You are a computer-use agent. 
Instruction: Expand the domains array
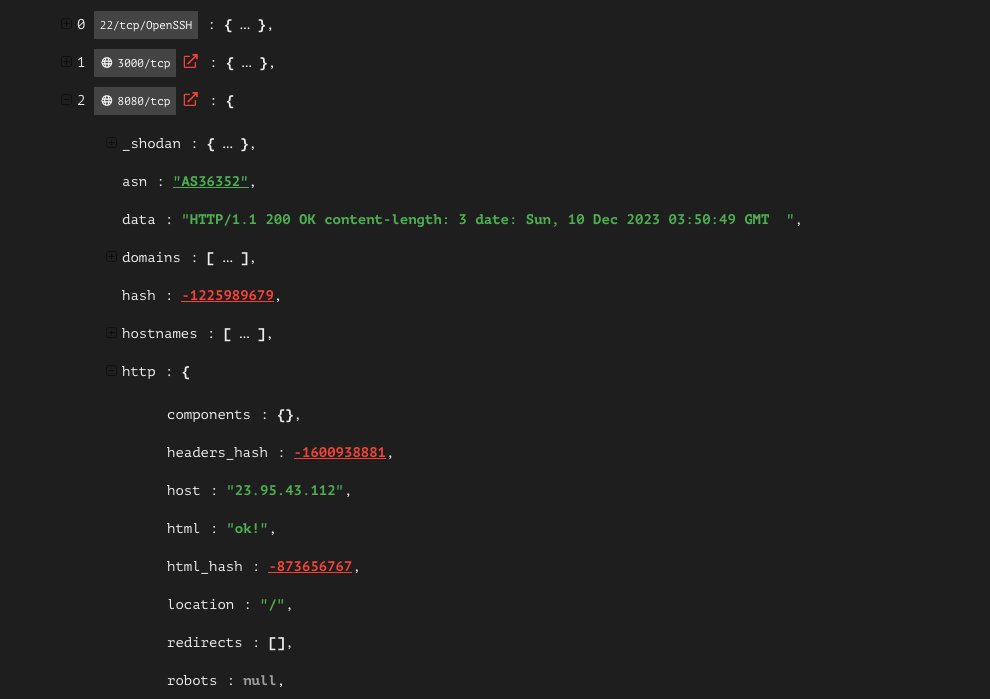tap(111, 256)
